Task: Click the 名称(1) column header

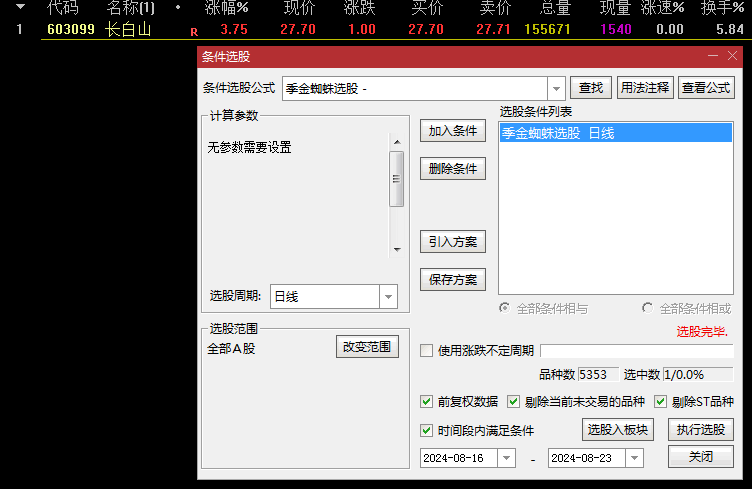Action: [x=130, y=8]
